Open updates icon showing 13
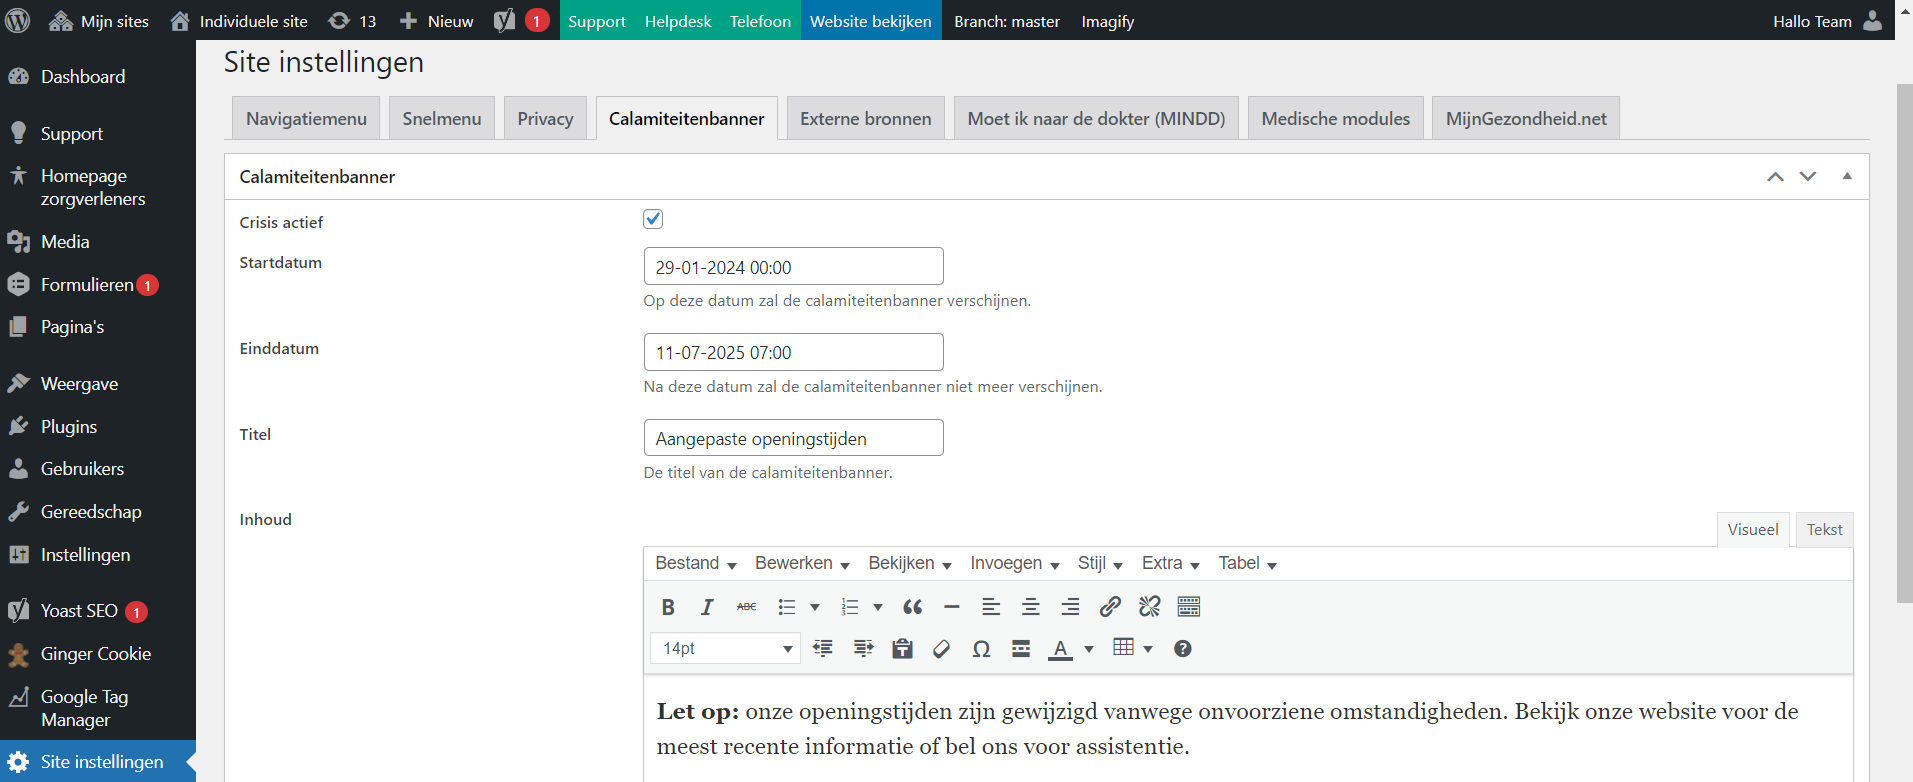 coord(352,20)
